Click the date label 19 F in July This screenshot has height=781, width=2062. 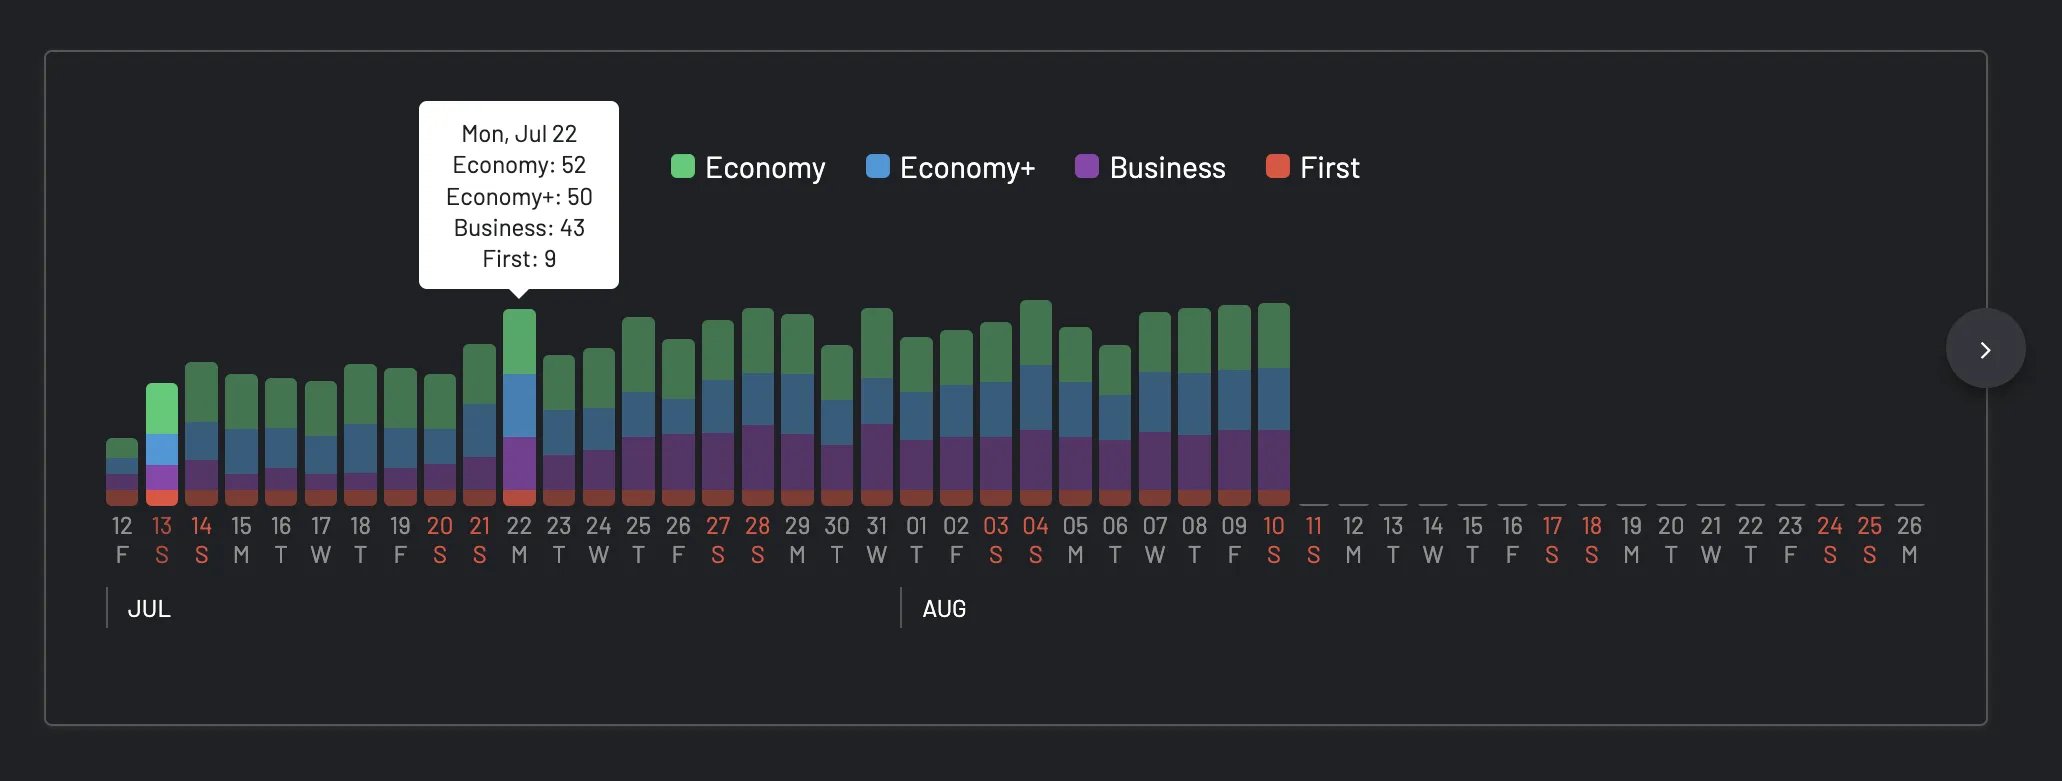(x=400, y=540)
